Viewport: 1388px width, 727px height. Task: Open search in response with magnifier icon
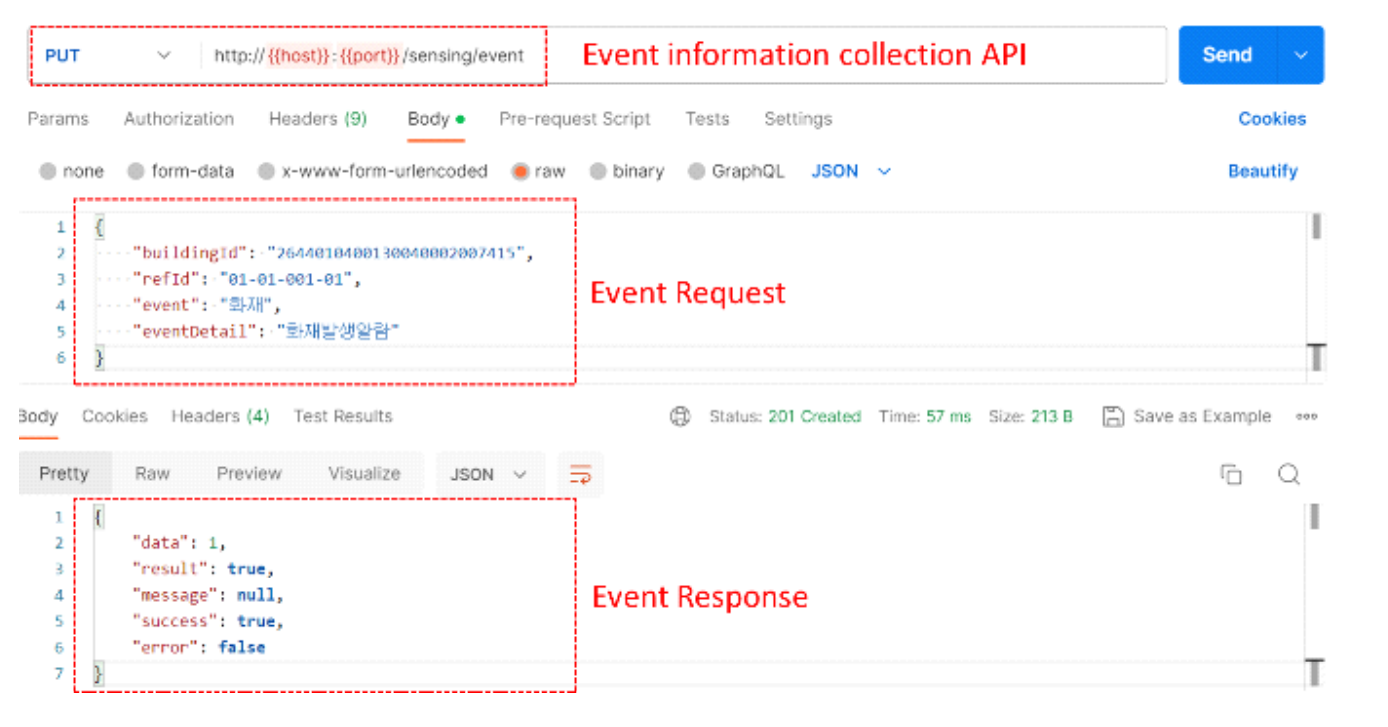tap(1289, 475)
